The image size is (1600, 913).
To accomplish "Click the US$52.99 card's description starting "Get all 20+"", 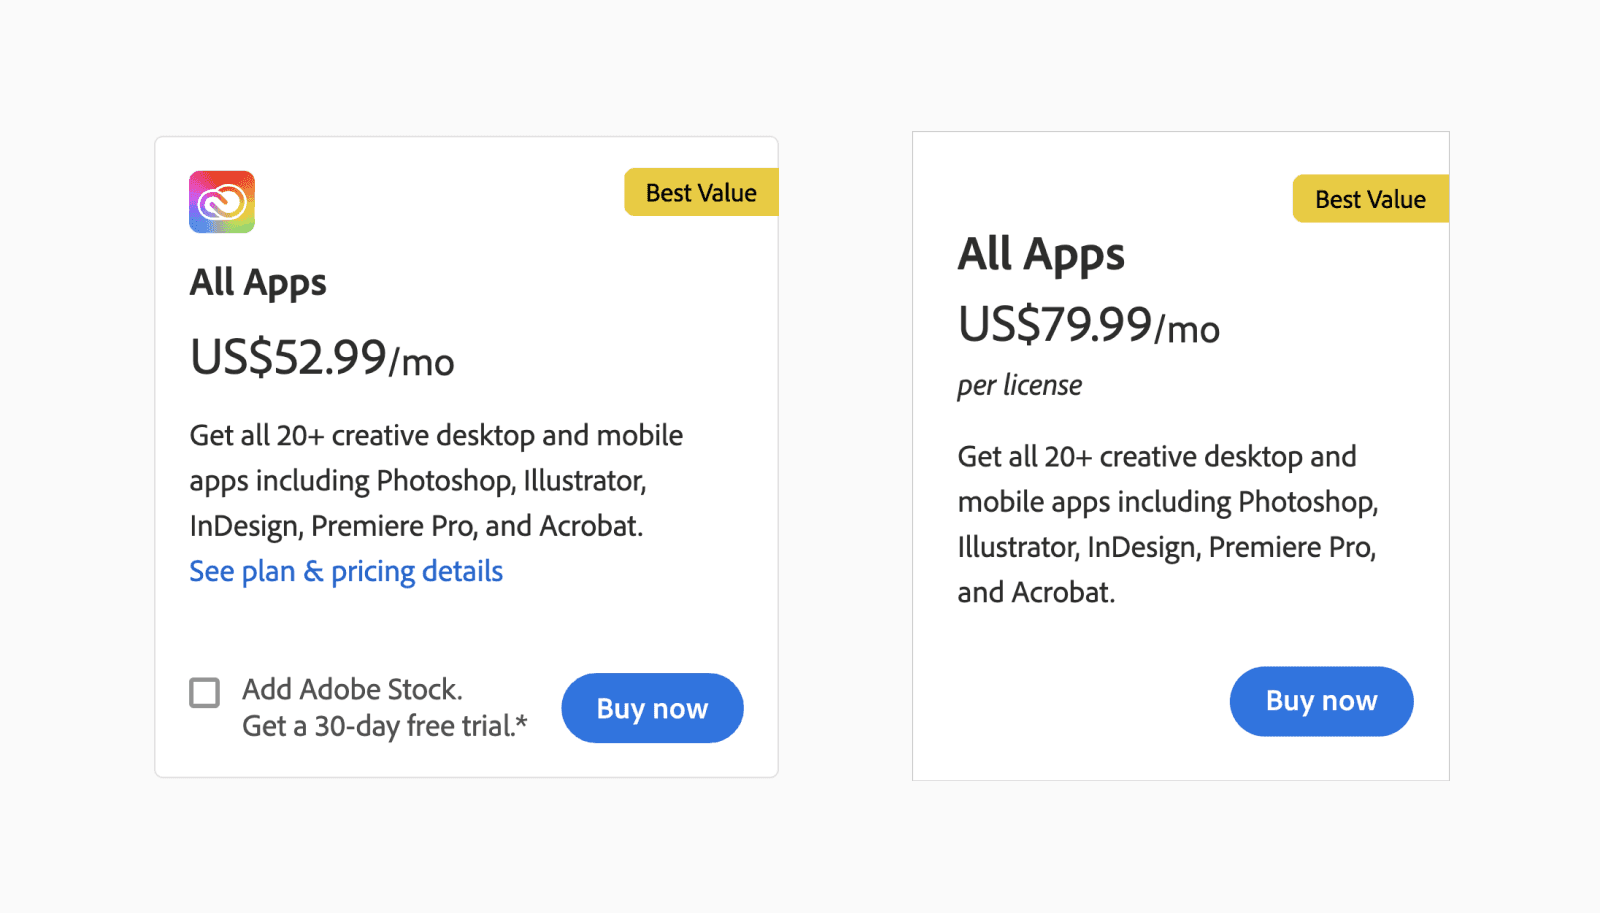I will click(436, 436).
